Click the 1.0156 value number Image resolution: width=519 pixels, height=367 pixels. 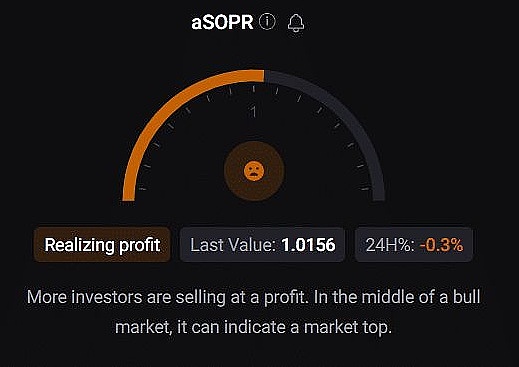pyautogui.click(x=308, y=245)
